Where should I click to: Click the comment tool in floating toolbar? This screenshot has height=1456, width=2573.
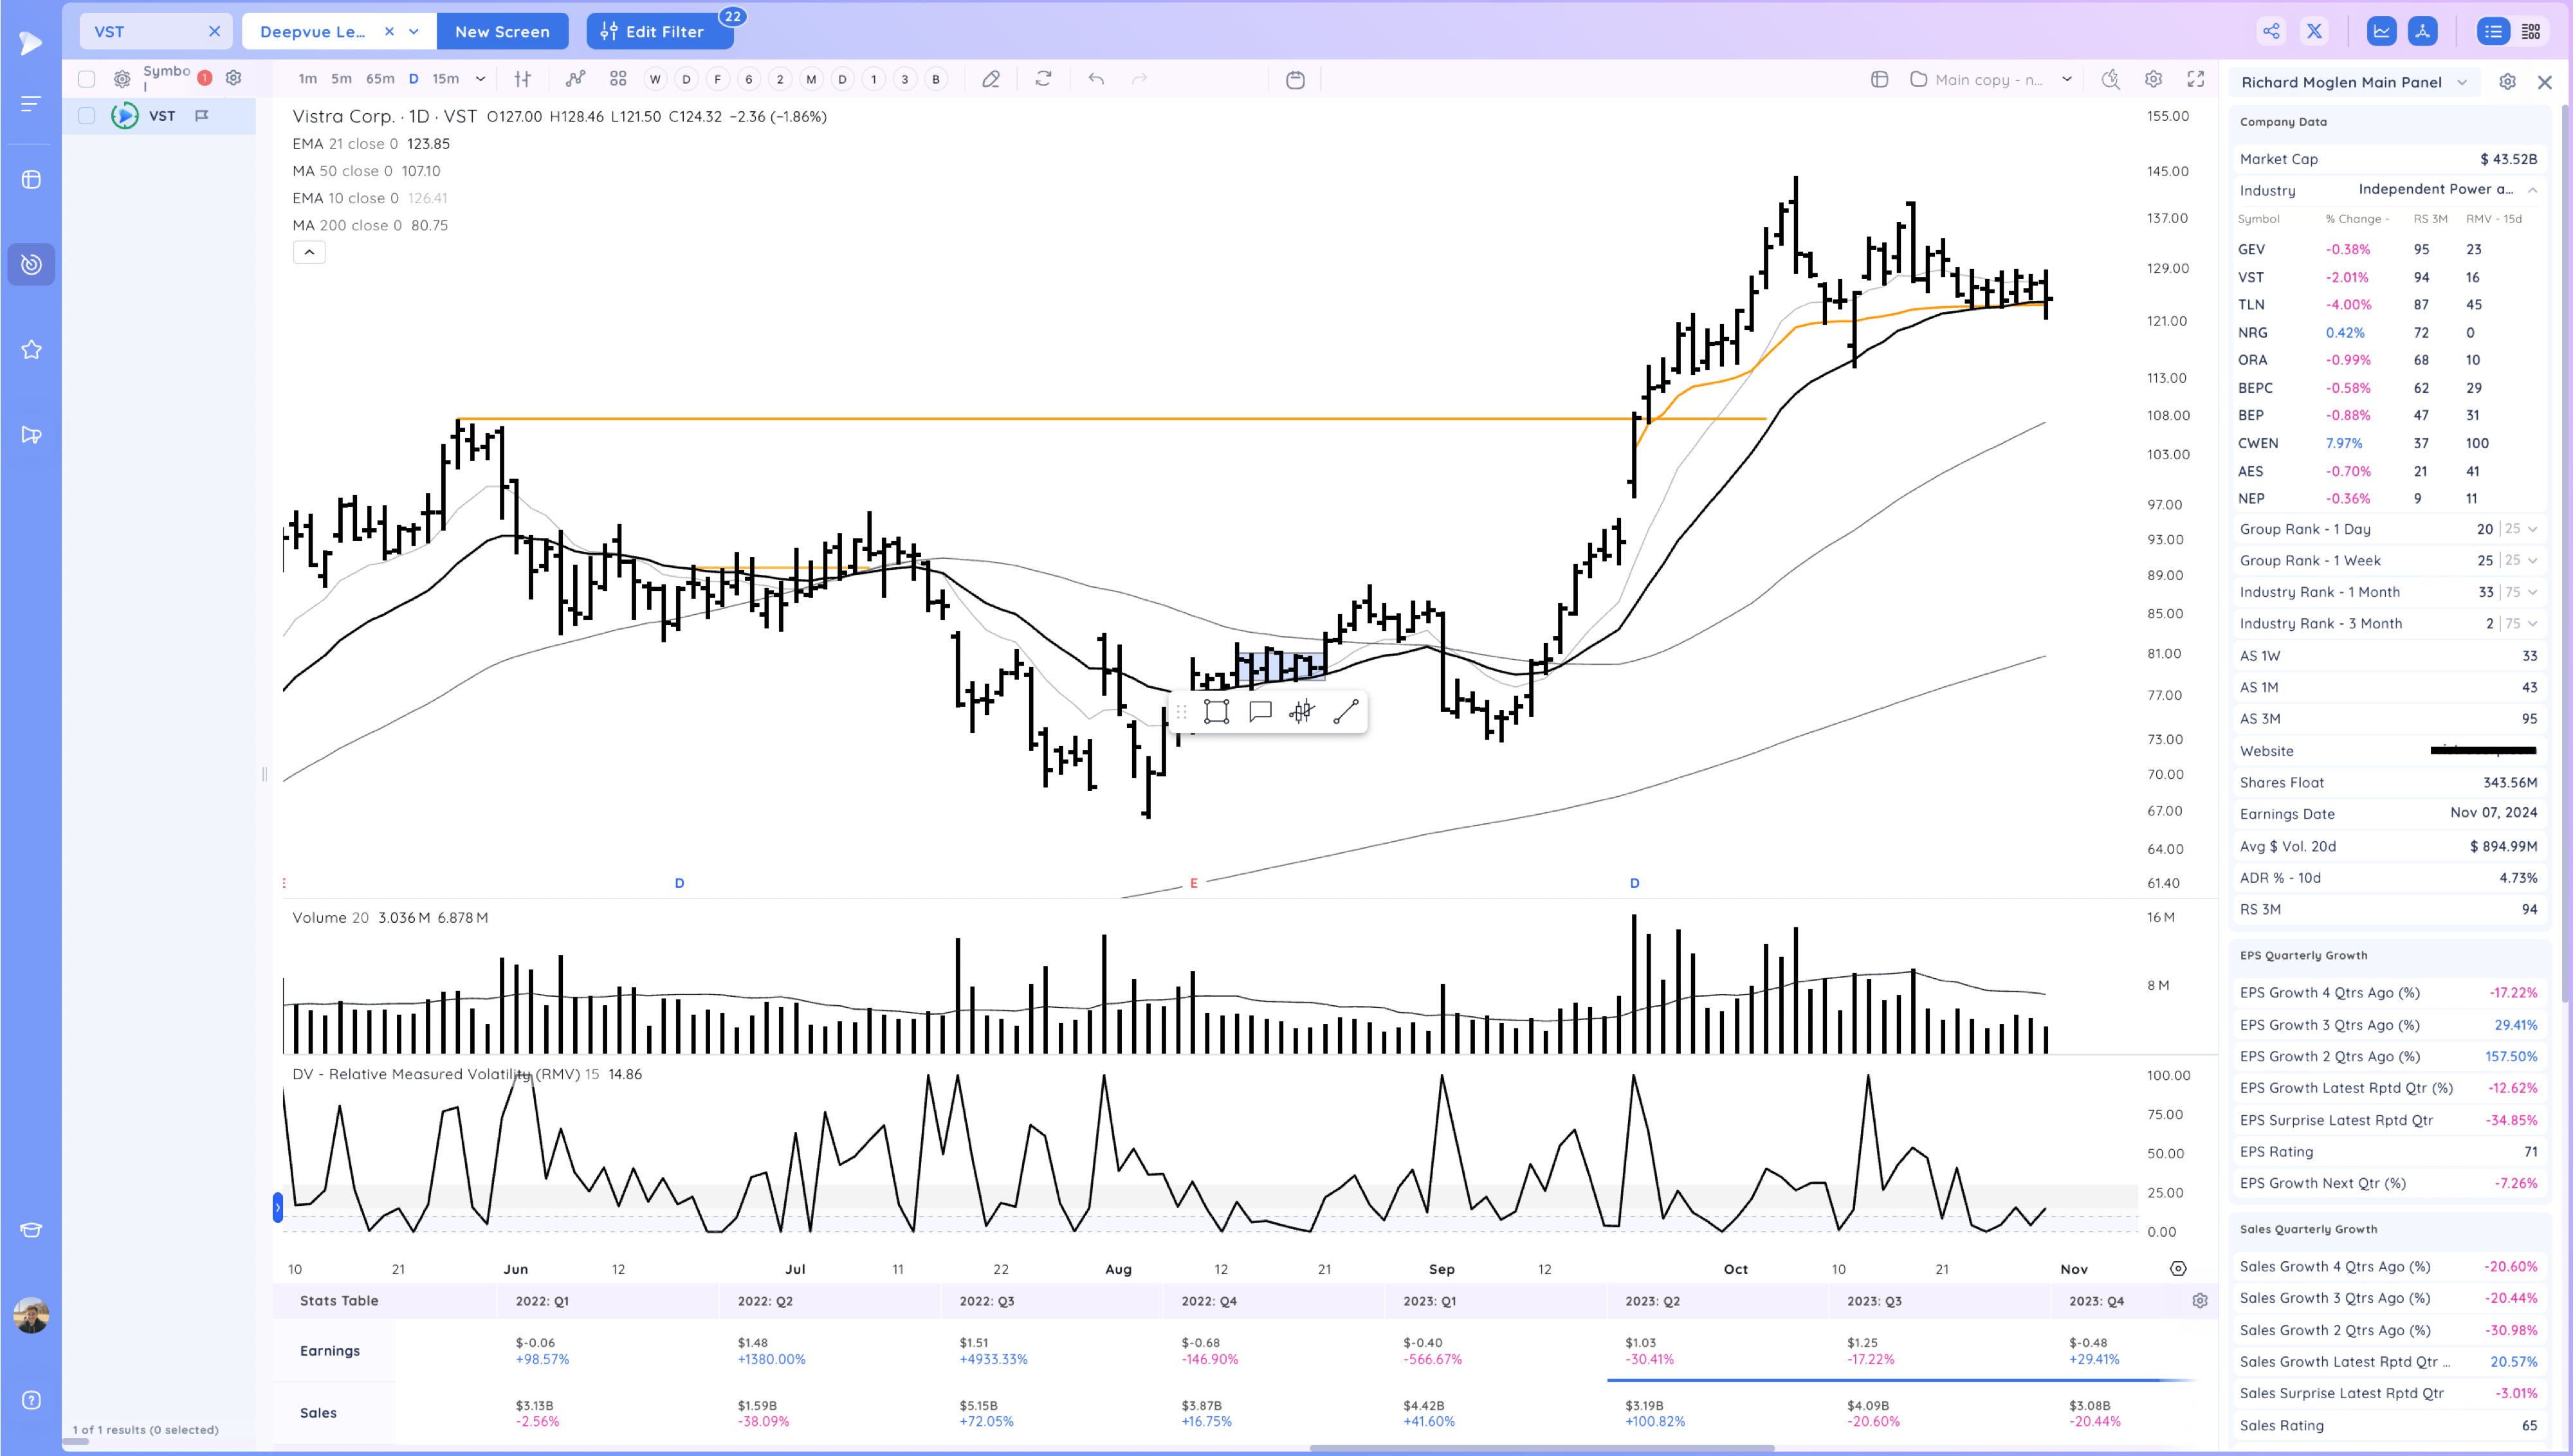pyautogui.click(x=1260, y=711)
